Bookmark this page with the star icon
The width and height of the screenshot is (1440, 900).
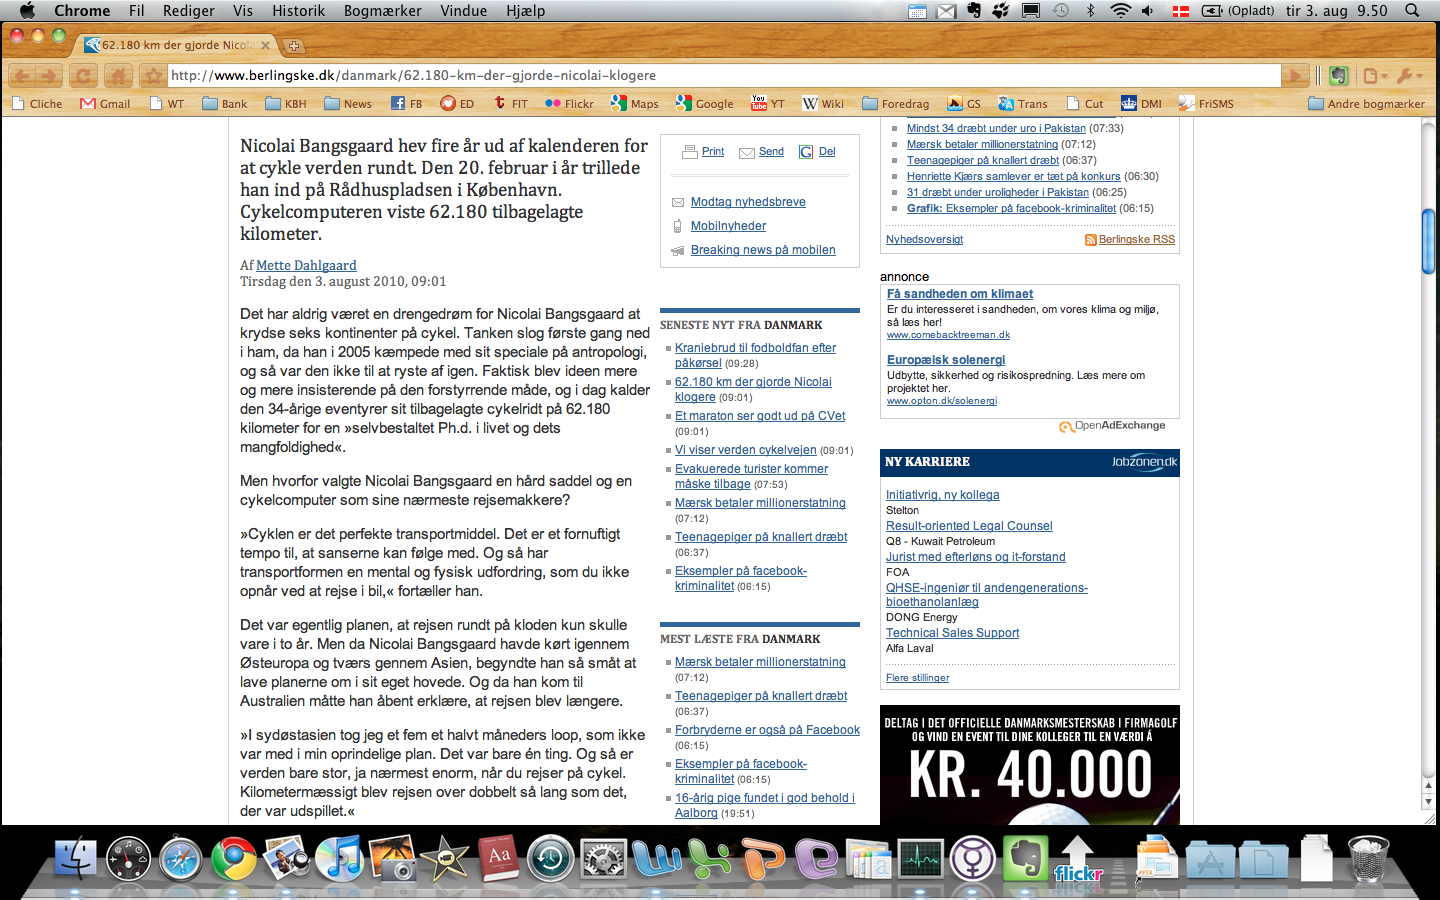pyautogui.click(x=152, y=75)
